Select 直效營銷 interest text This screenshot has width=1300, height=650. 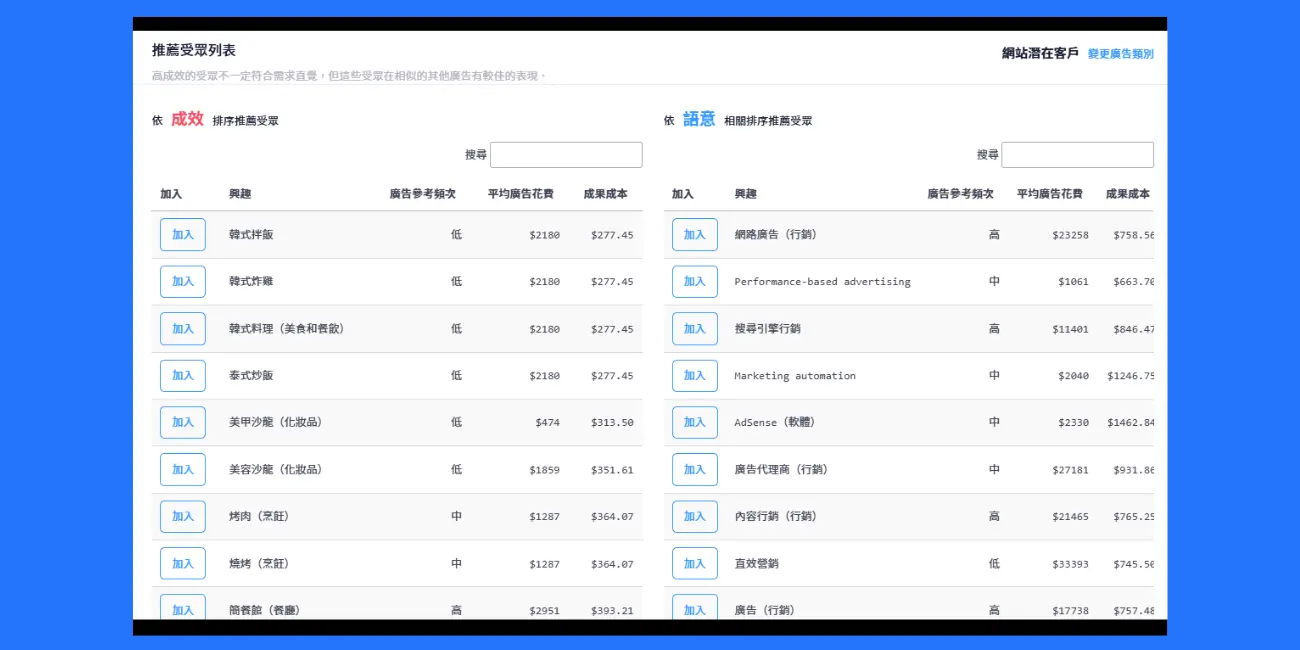[756, 563]
